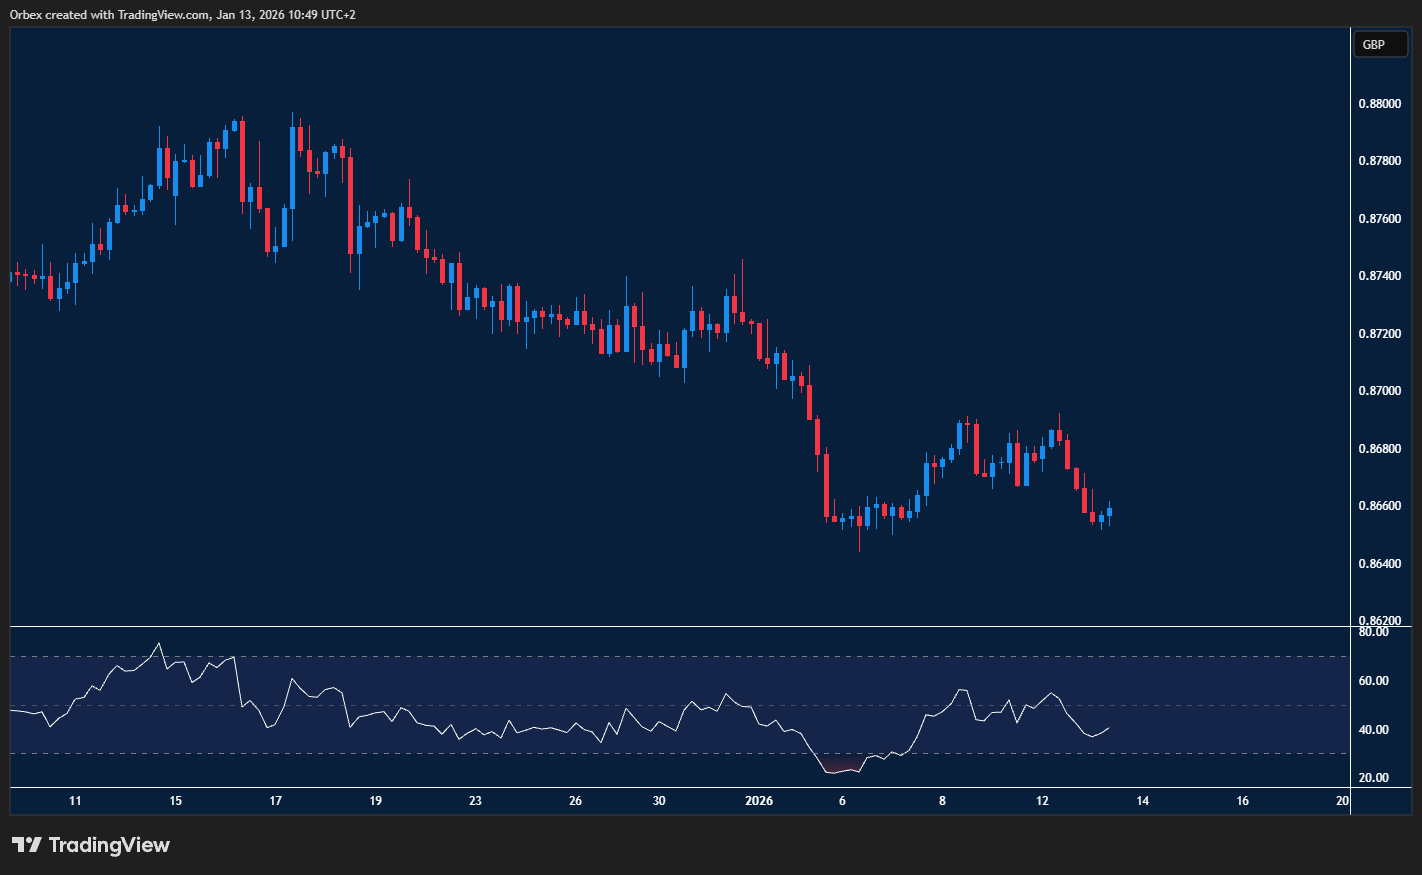Click the TradingView wordmark text at bottom
Screen dimensions: 1422x875
coord(109,845)
